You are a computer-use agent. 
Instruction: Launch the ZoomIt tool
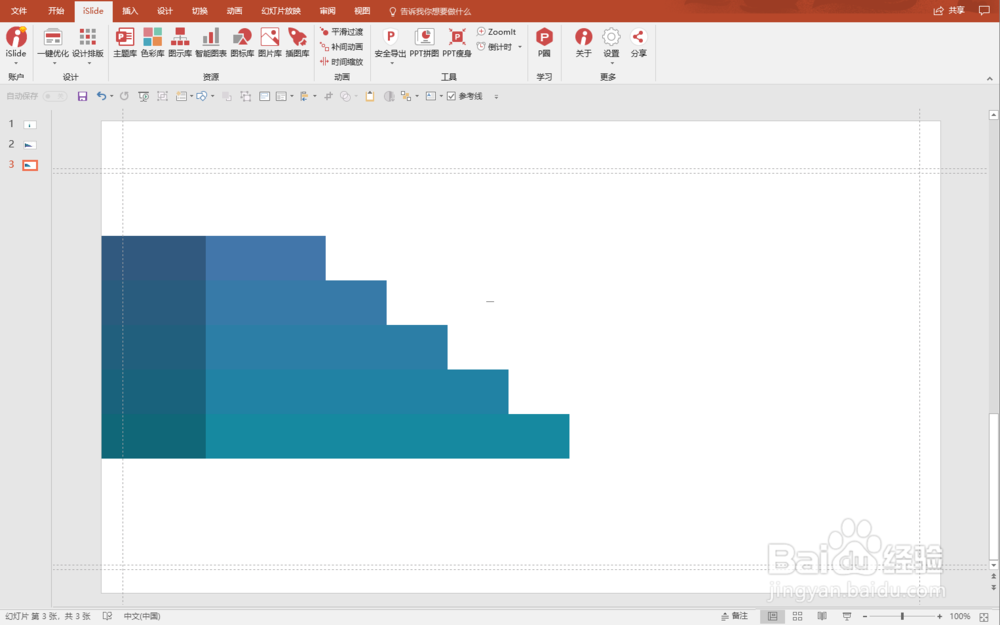496,32
